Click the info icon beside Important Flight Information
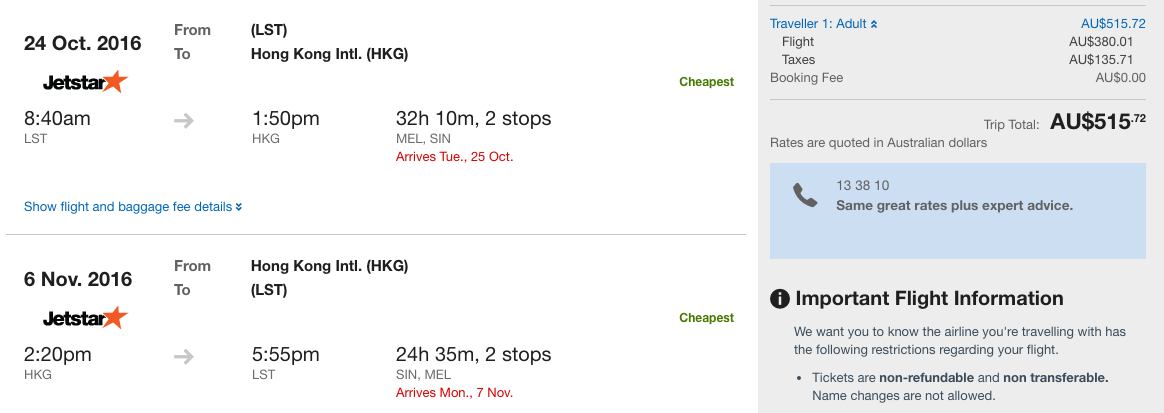The height and width of the screenshot is (413, 1164). pos(779,299)
